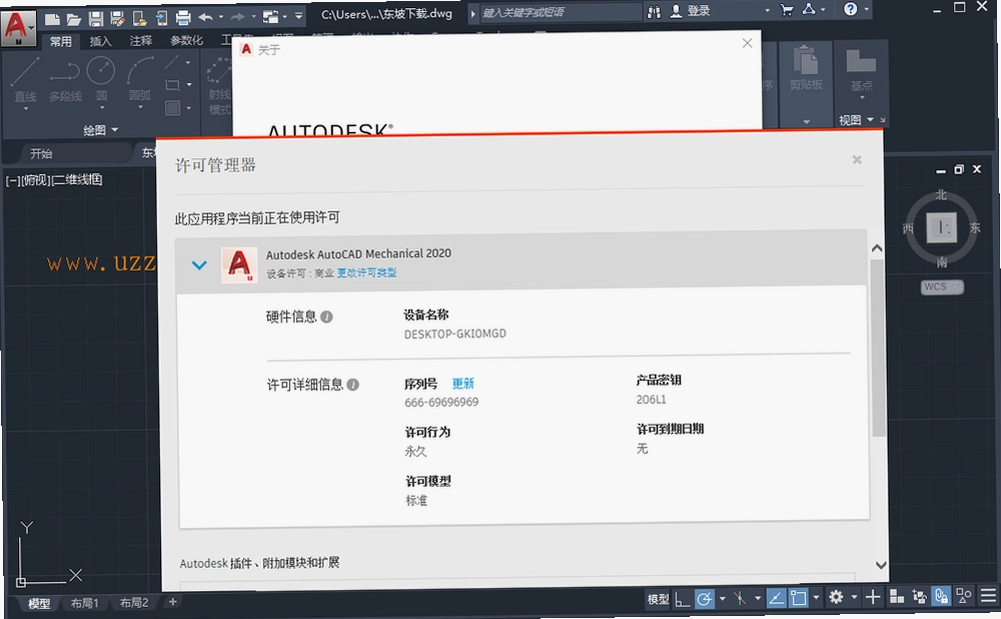This screenshot has width=1001, height=619.
Task: Click the Help question mark icon
Action: (x=850, y=8)
